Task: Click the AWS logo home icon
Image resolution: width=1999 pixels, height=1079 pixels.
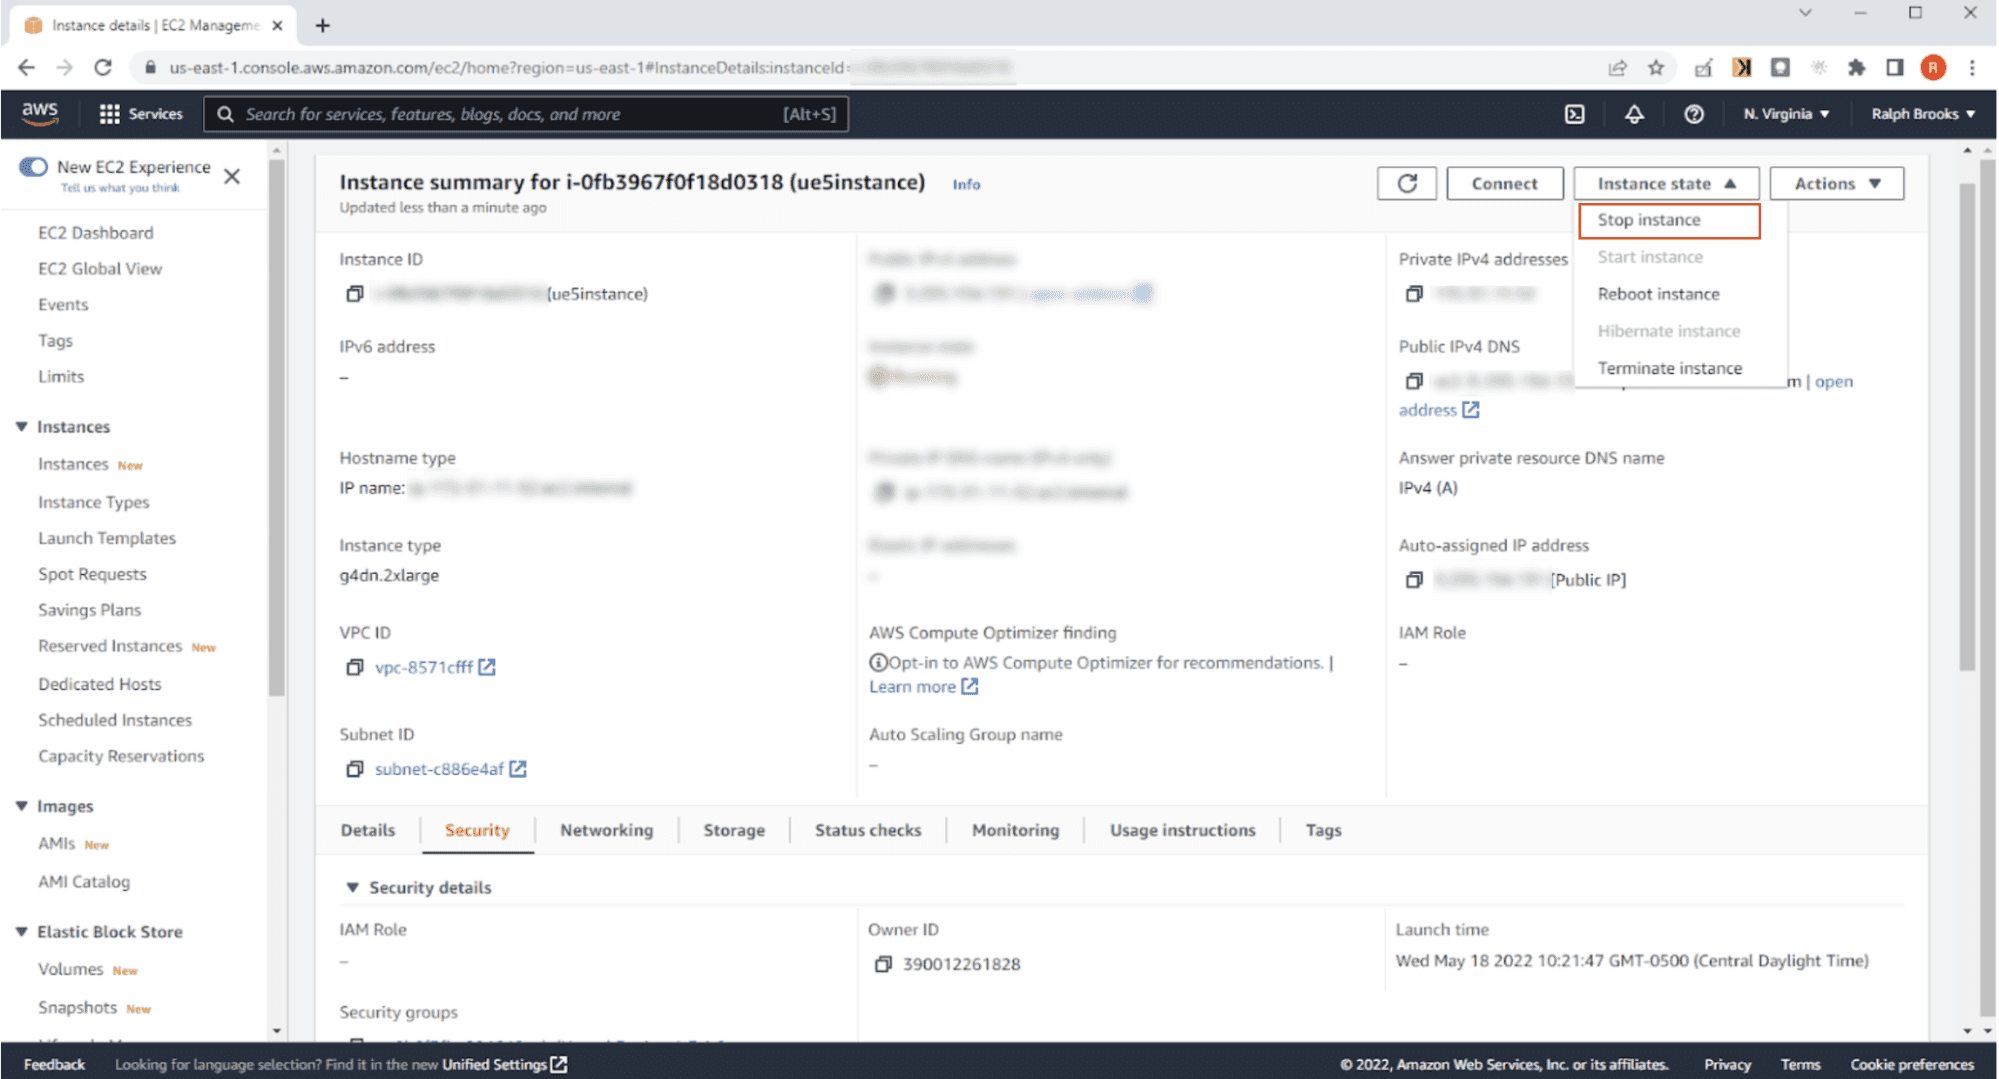Action: (x=40, y=113)
